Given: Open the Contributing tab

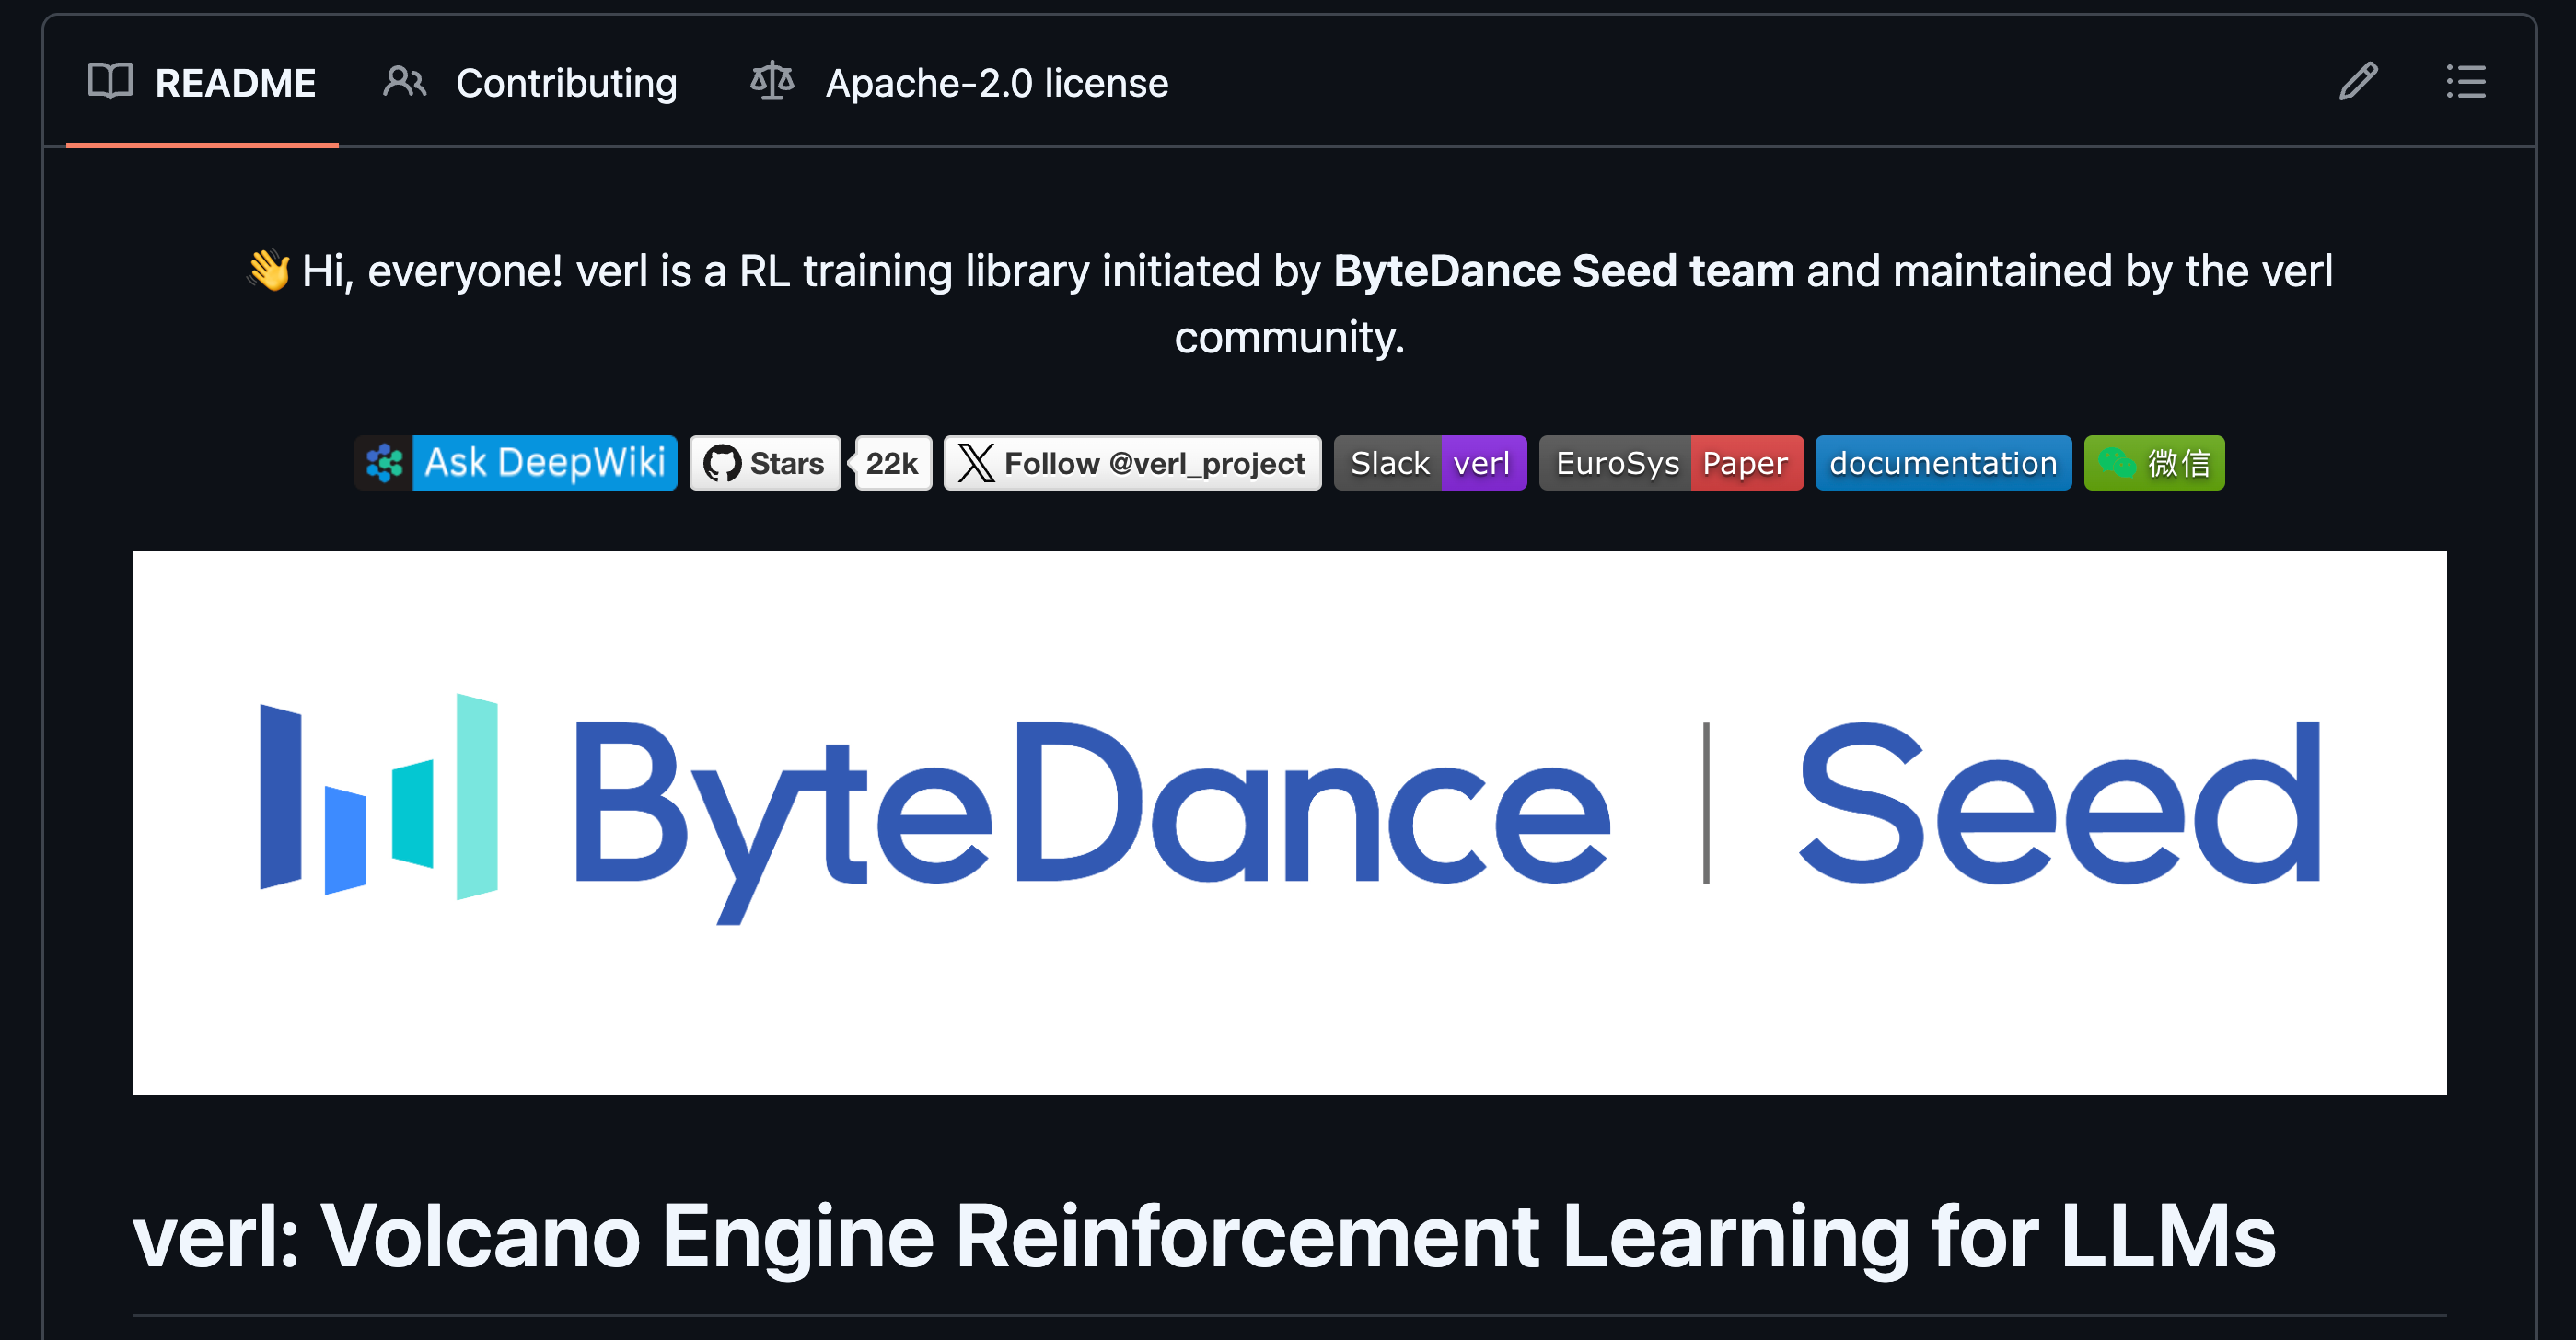Looking at the screenshot, I should [x=531, y=83].
